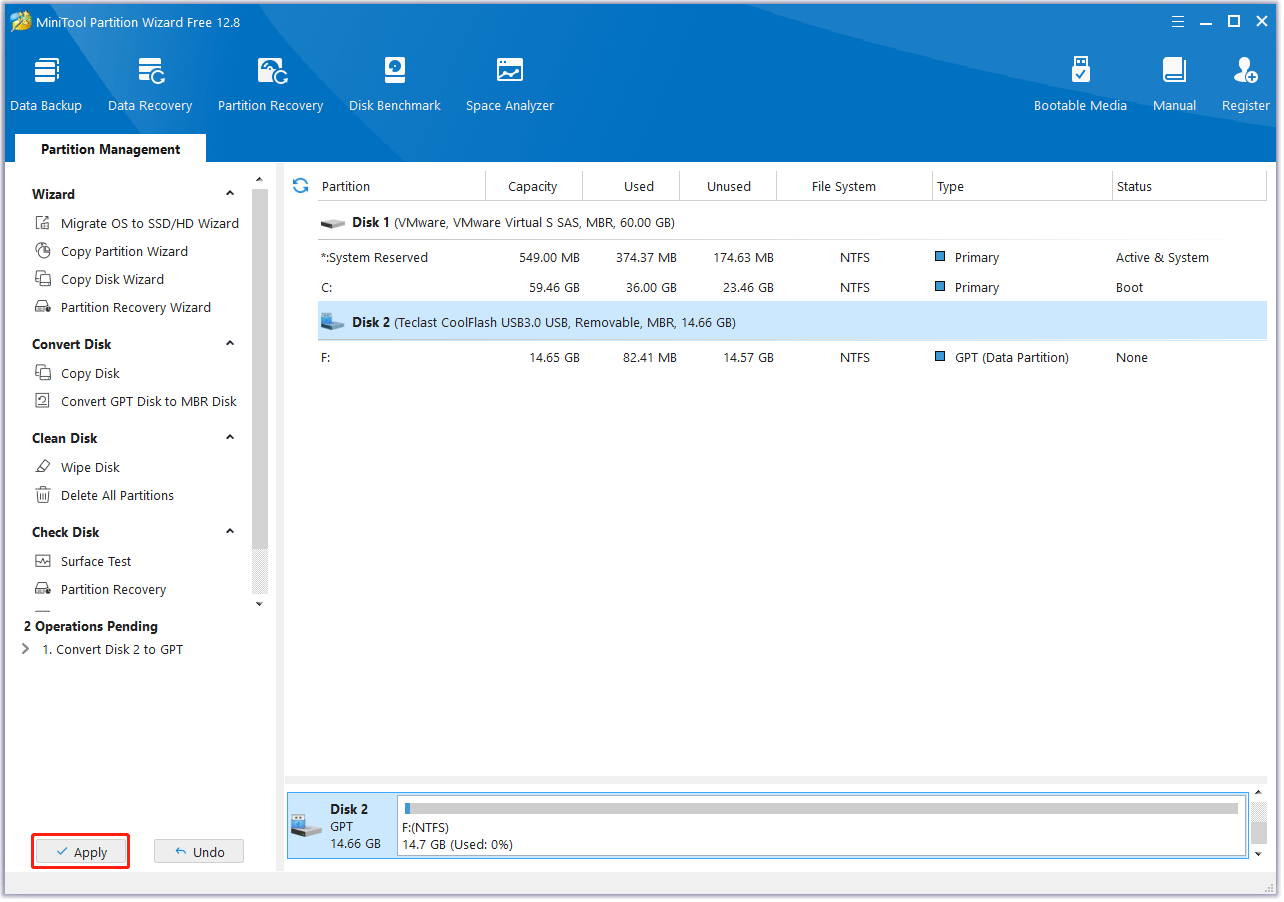Select Disk 2 Teclast CoolFlash row
The width and height of the screenshot is (1284, 902).
[x=792, y=322]
